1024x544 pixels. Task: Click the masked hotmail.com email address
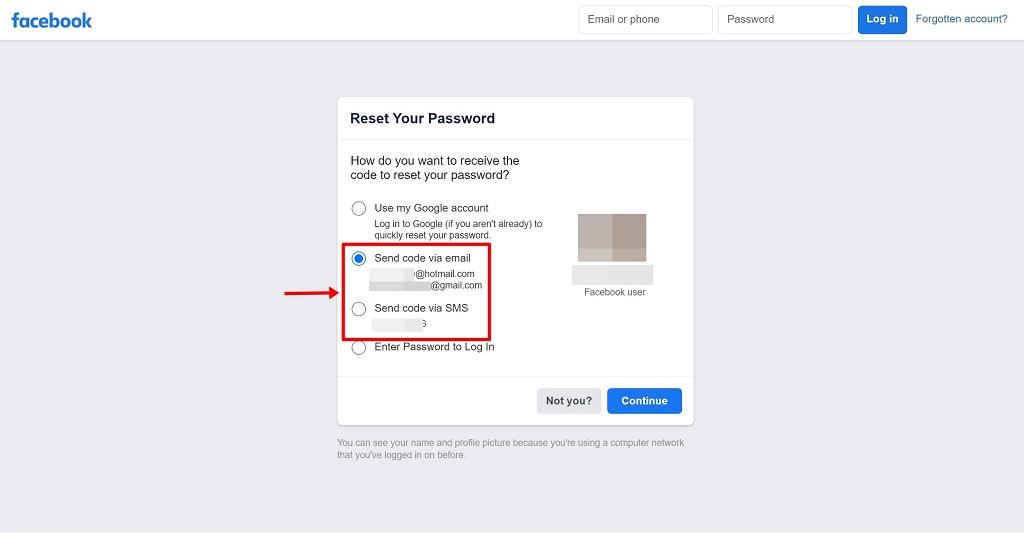[x=422, y=274]
